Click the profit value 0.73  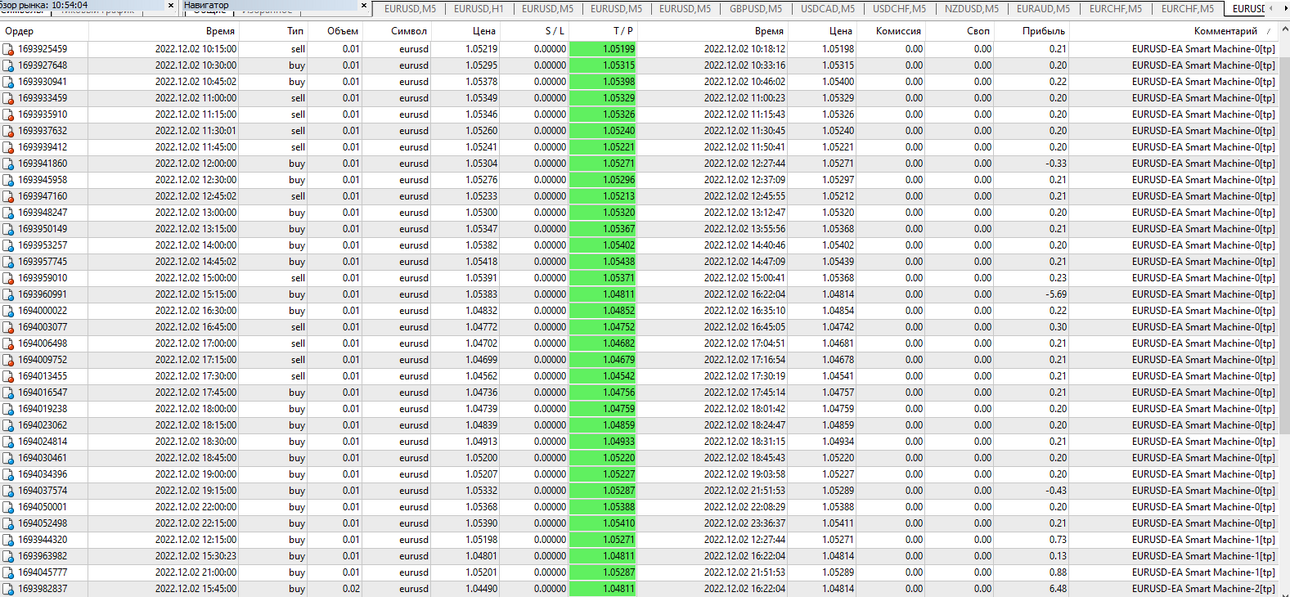[1057, 540]
